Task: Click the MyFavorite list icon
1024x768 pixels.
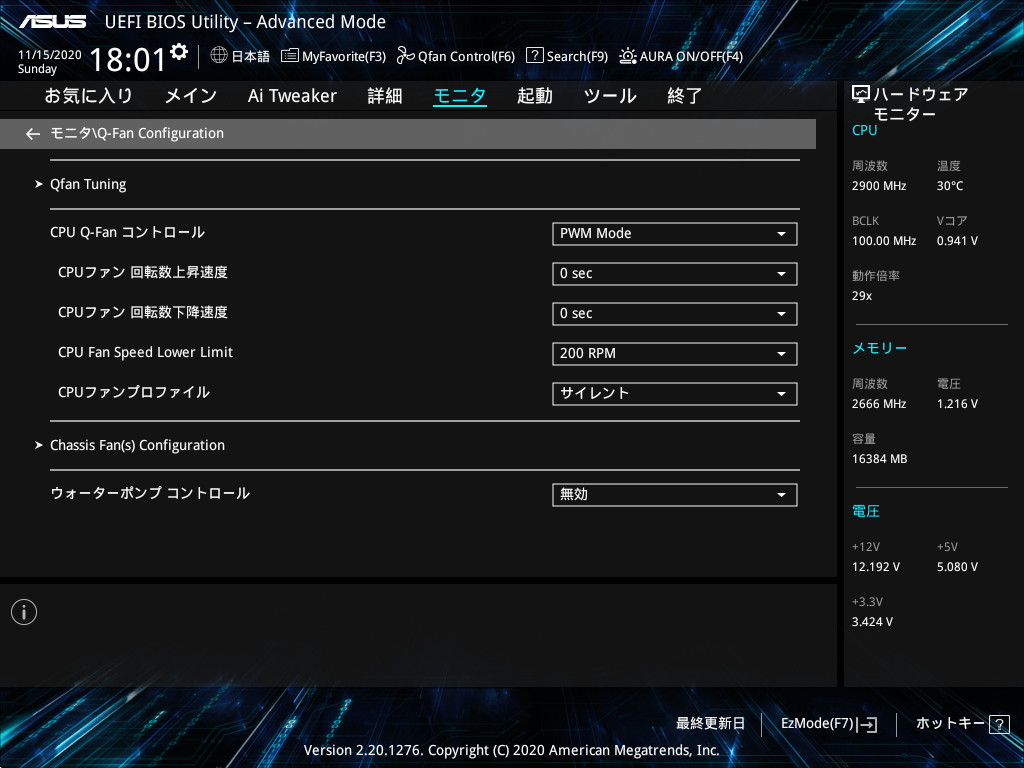Action: tap(290, 56)
